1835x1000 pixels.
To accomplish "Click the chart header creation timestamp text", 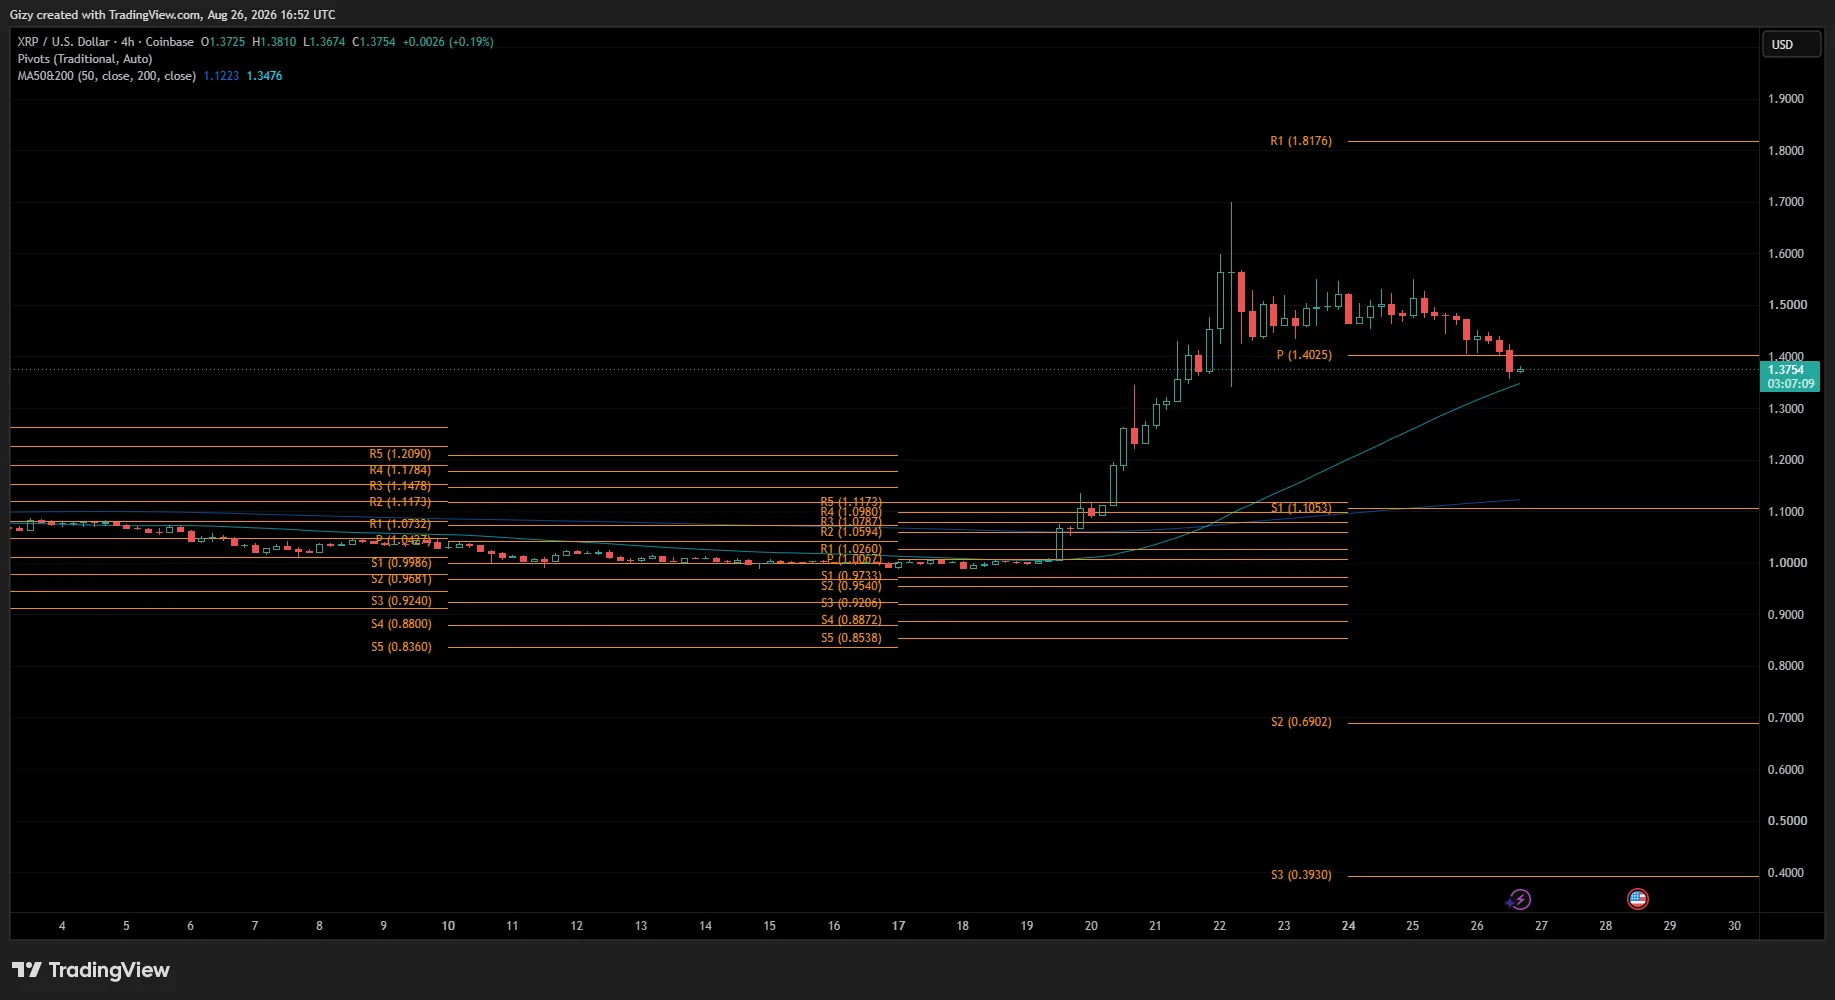I will (173, 15).
